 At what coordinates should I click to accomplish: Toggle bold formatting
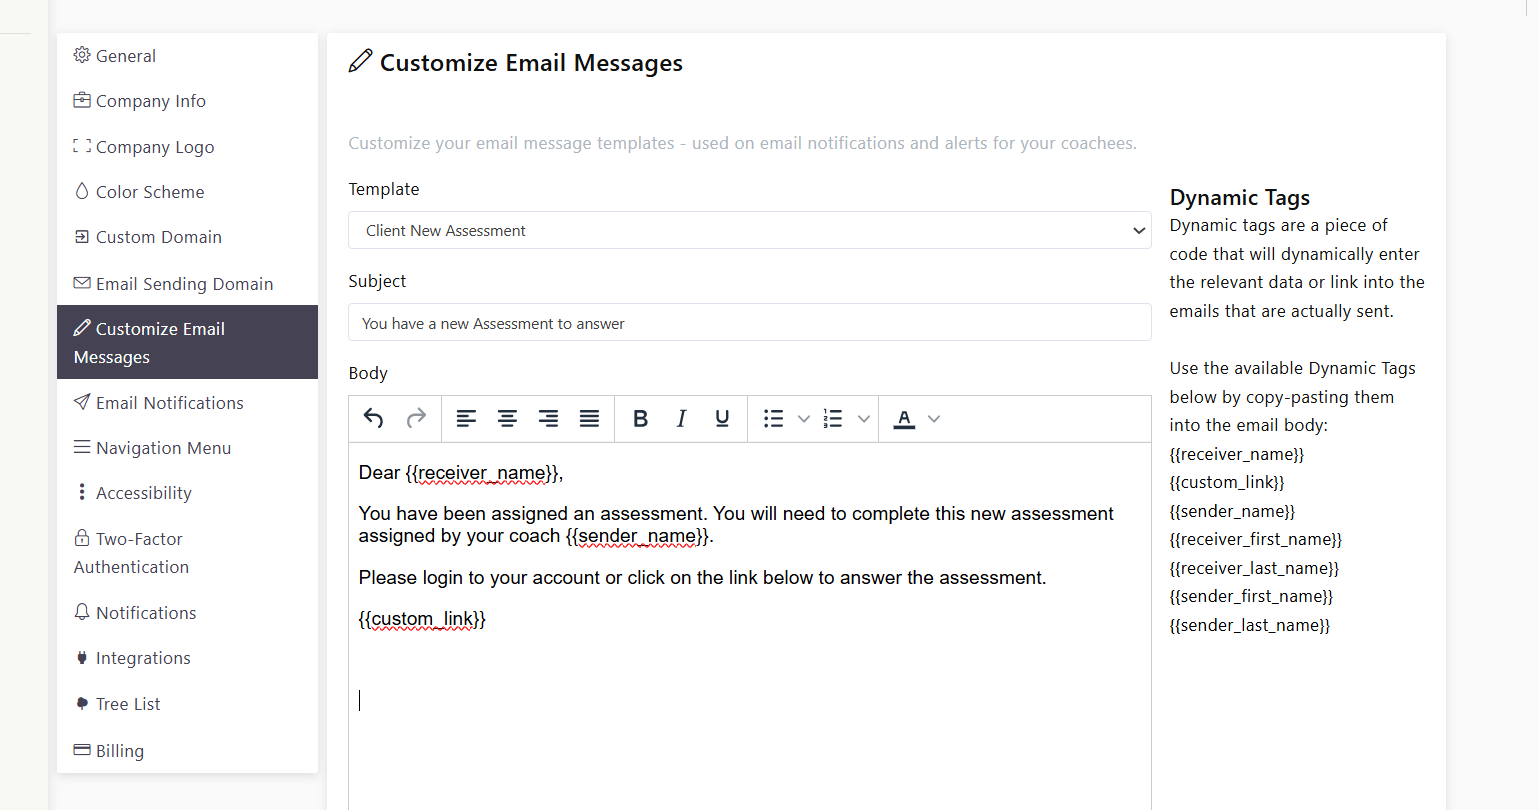point(641,419)
